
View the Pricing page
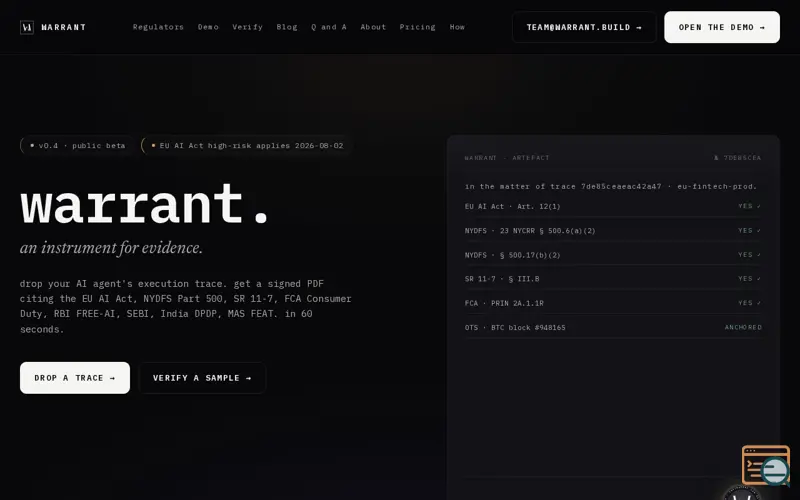(x=417, y=27)
